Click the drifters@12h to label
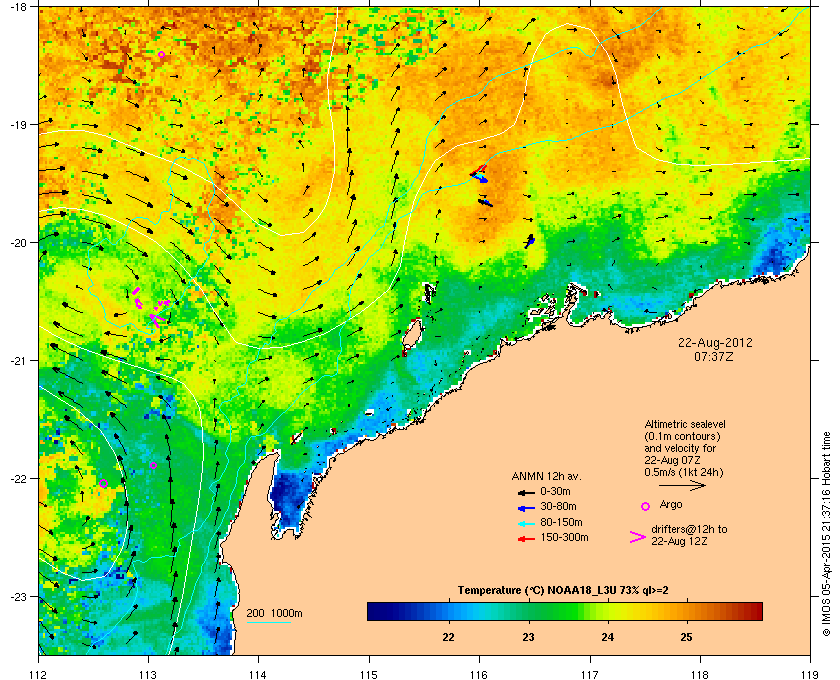 coord(689,529)
